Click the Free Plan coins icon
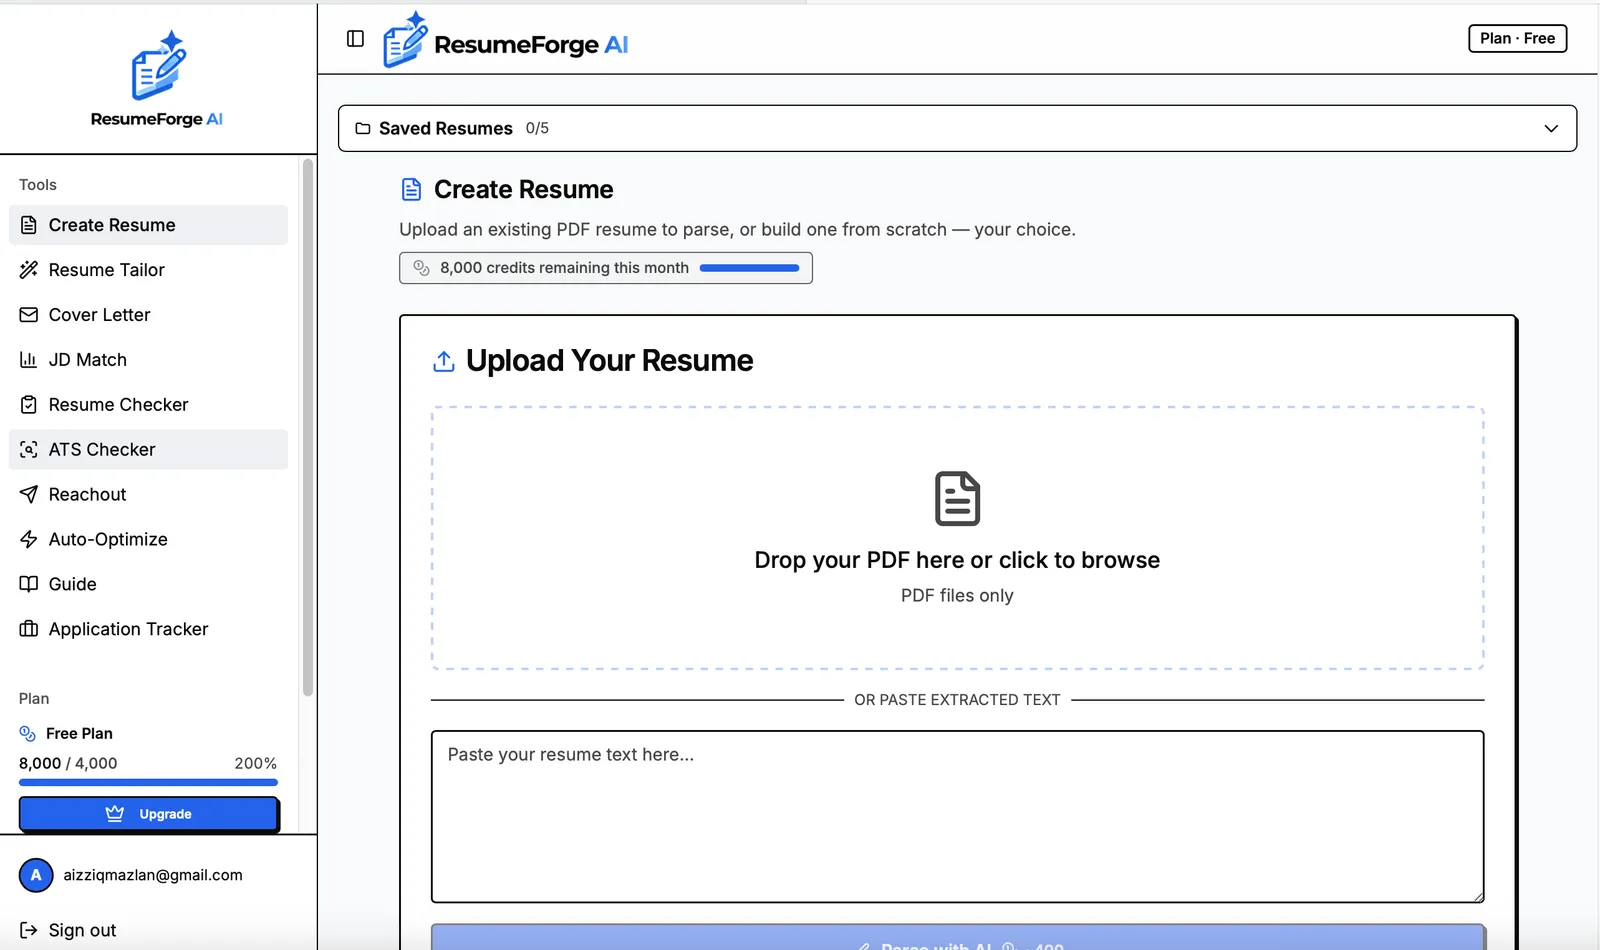 click(x=28, y=734)
